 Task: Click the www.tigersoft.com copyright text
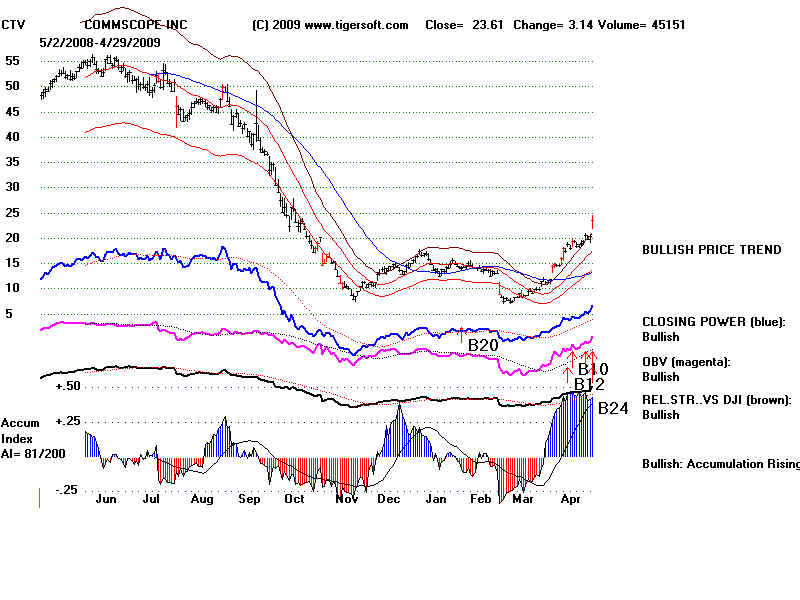tap(330, 25)
